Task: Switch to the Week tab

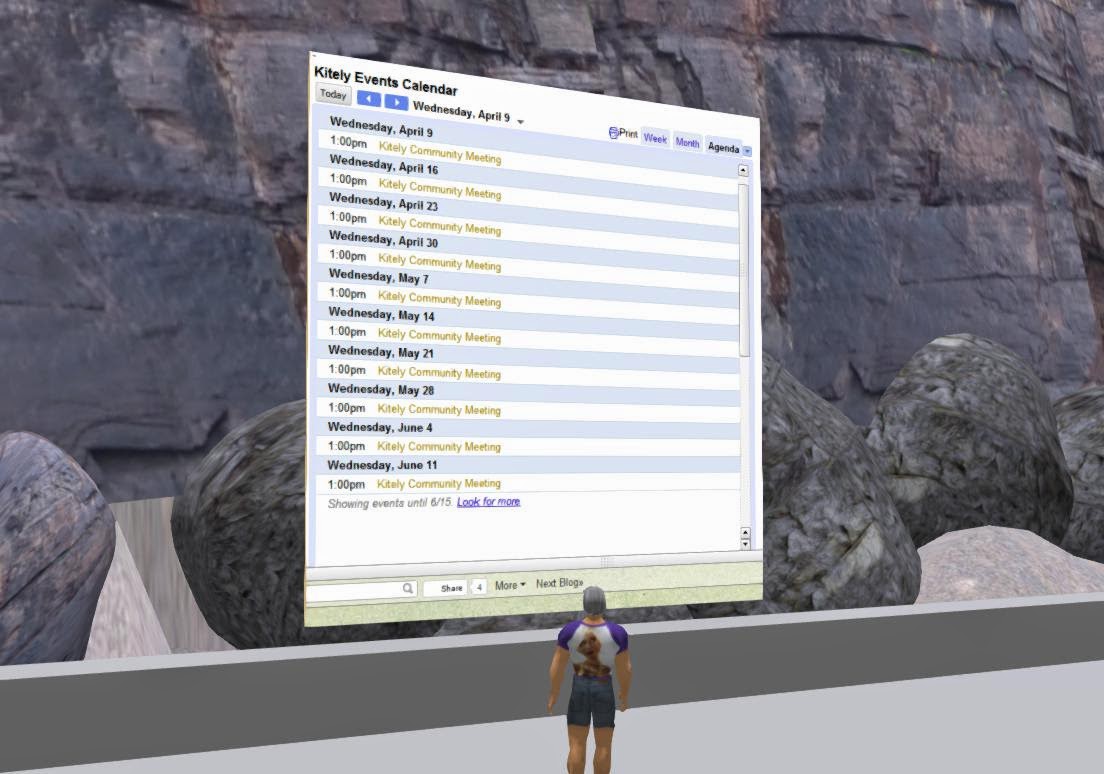Action: [655, 139]
